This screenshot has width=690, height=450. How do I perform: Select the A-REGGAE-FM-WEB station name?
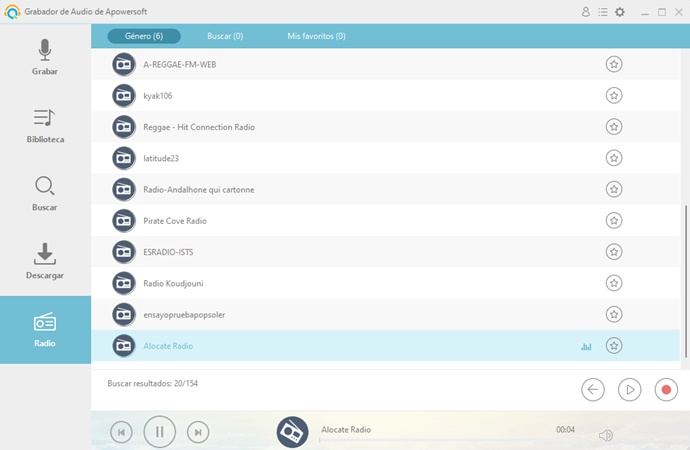pos(180,65)
